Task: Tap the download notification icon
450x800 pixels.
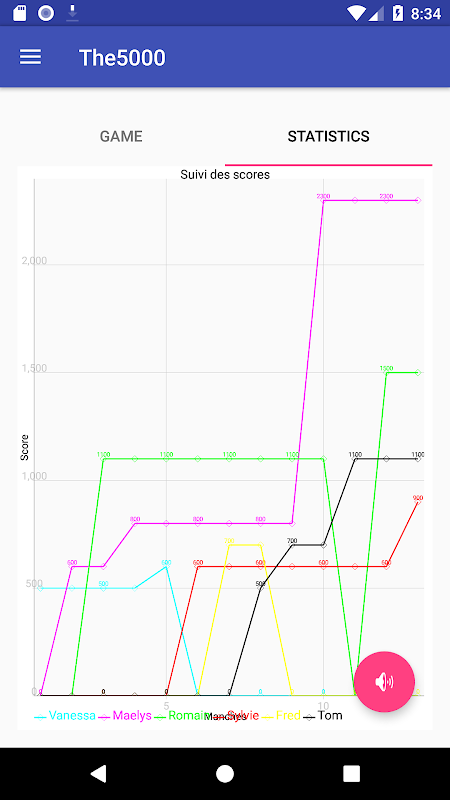Action: point(72,13)
